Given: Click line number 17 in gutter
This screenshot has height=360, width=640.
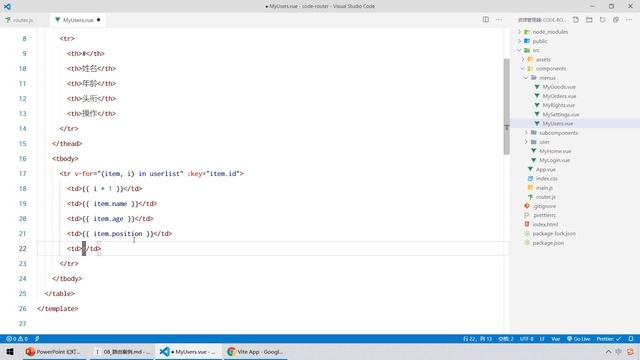Looking at the screenshot, I should [x=22, y=173].
